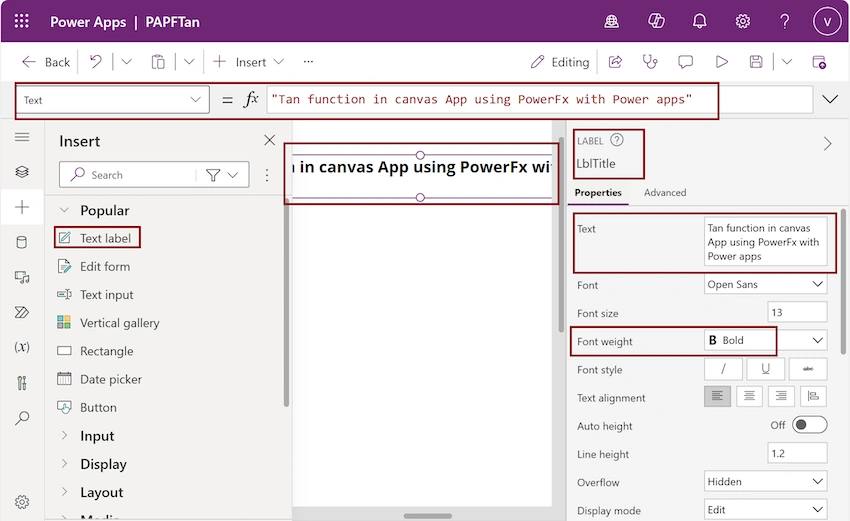Open the help question mark in header

click(784, 21)
